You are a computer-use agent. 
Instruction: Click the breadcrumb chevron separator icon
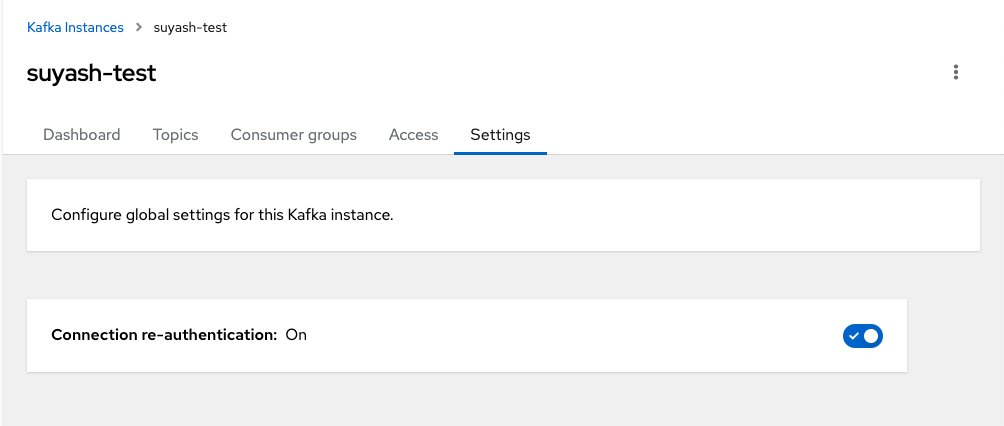tap(139, 28)
